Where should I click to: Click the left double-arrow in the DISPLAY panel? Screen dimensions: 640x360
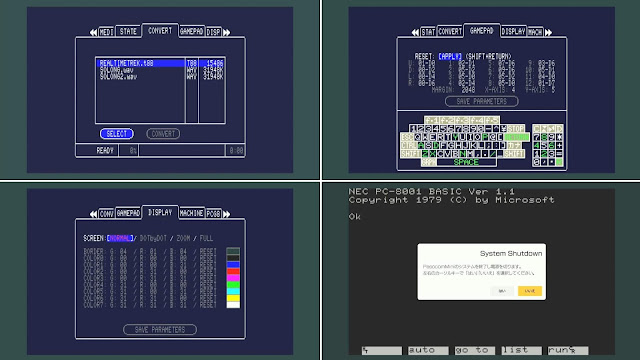coord(93,214)
